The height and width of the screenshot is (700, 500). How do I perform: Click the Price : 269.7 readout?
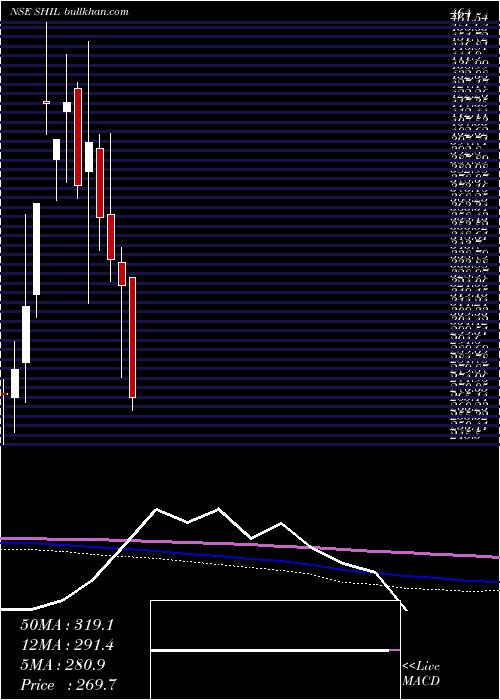tap(69, 685)
